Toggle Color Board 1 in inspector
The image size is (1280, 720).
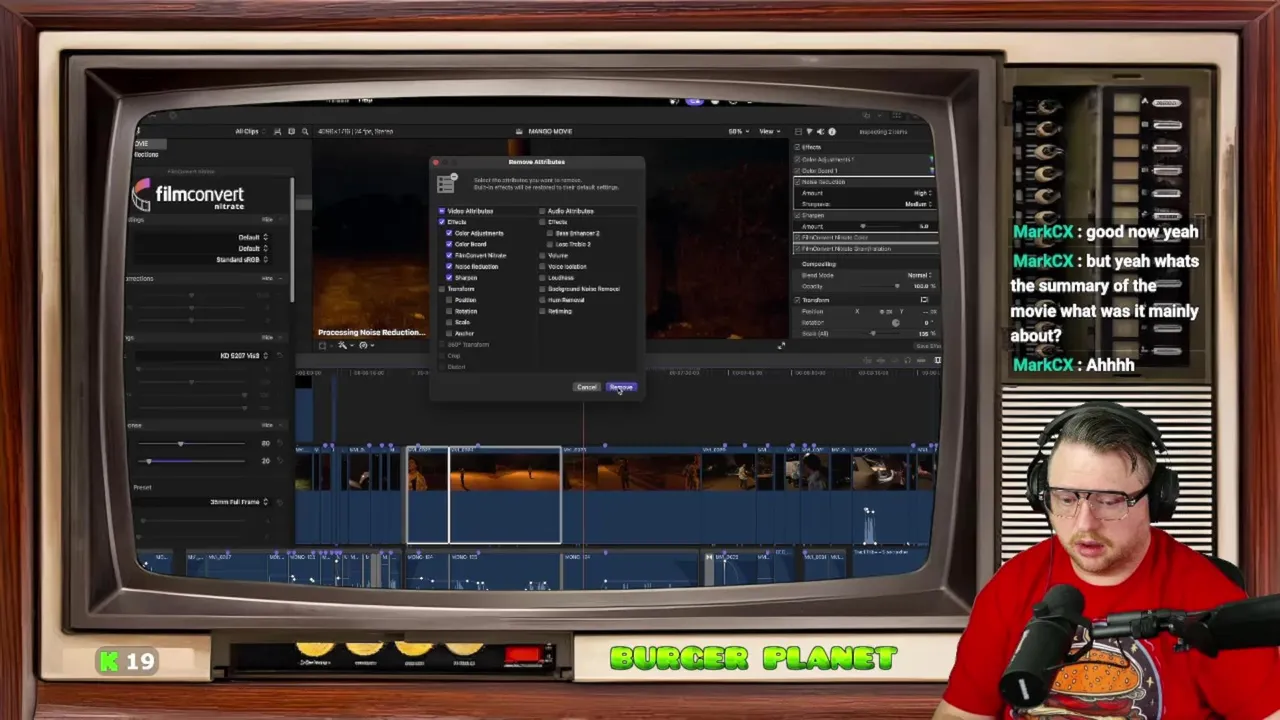pos(798,170)
